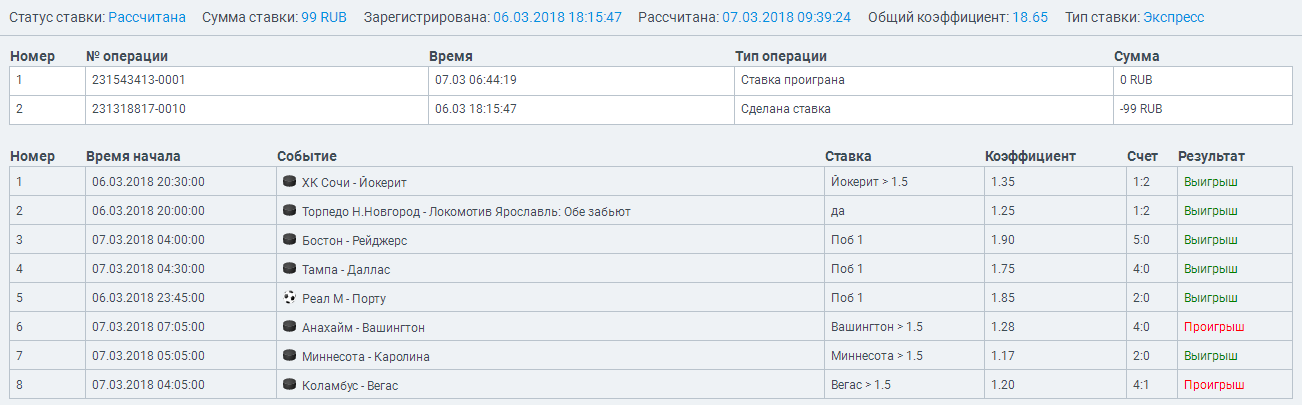
Task: Click hockey puck icon beside ХК Сочи - Йокерит
Action: (290, 182)
